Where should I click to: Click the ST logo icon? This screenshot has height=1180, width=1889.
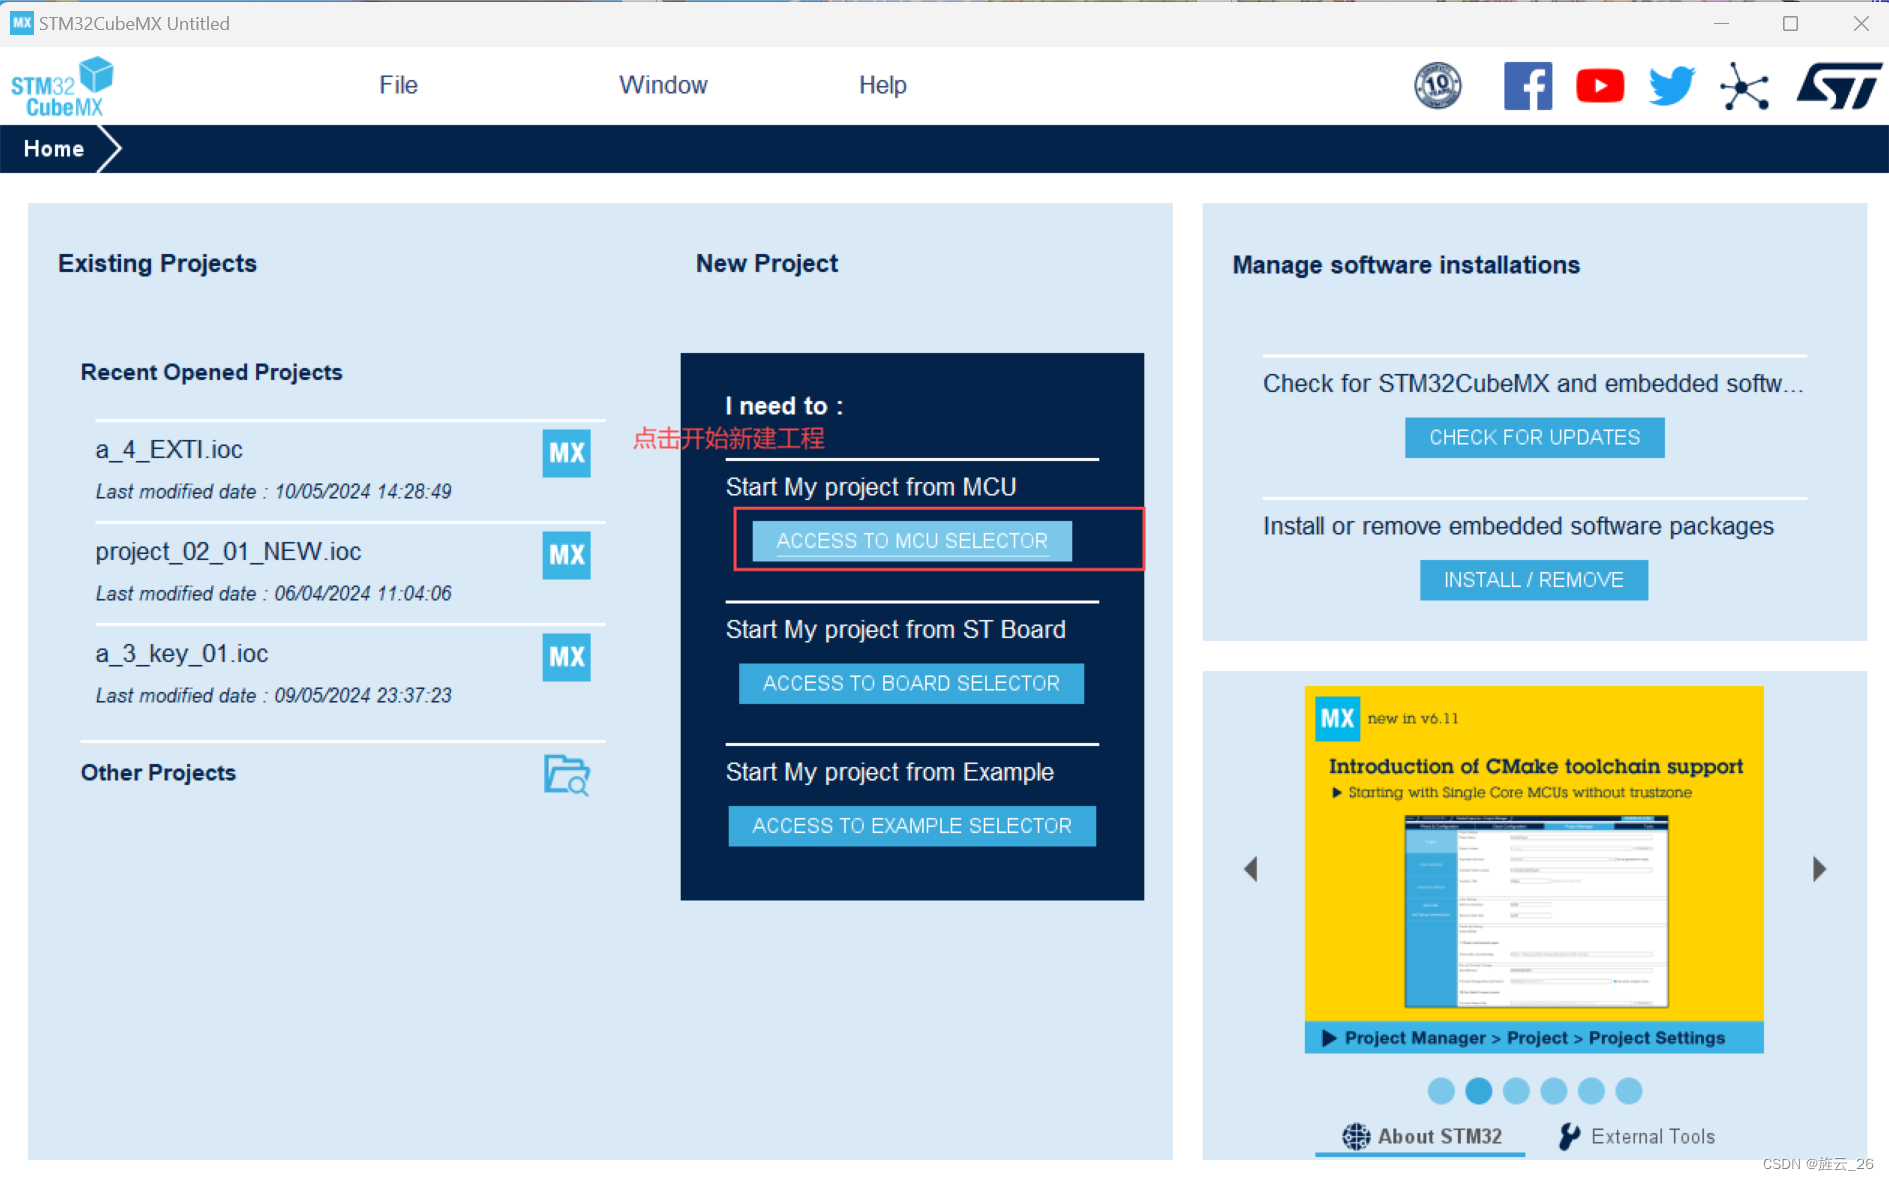coord(1839,87)
